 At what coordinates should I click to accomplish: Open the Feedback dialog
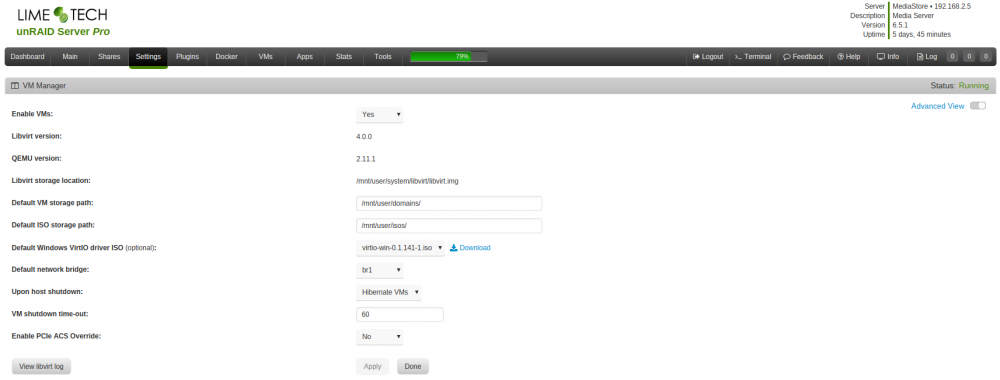point(803,57)
